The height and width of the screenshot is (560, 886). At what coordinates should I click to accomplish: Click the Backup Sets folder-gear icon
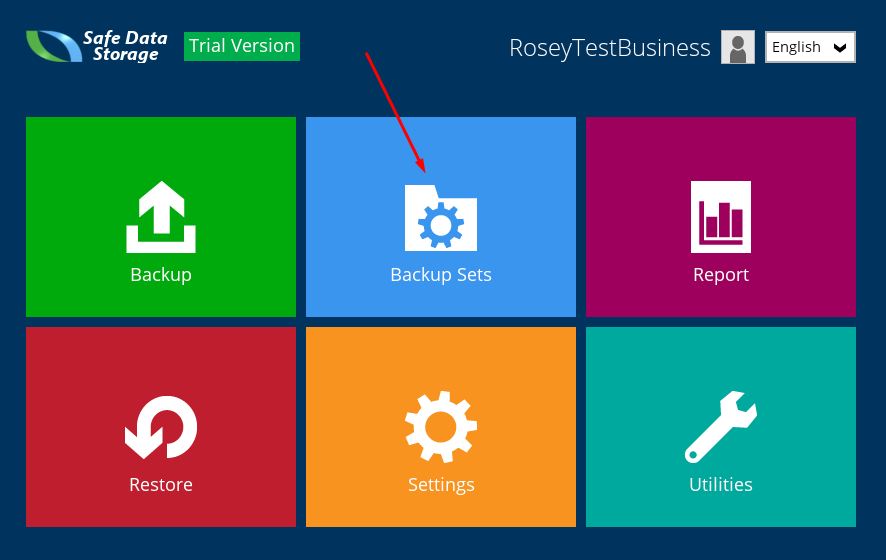click(x=441, y=218)
